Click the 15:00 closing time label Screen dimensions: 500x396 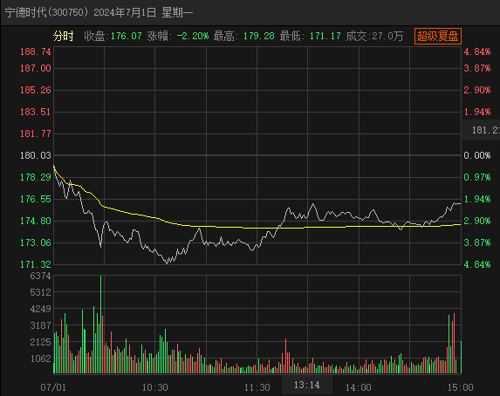460,388
